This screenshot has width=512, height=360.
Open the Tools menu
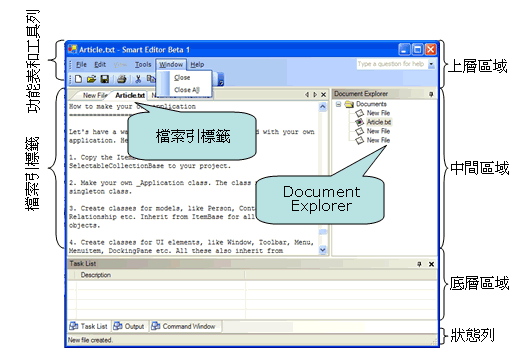pyautogui.click(x=143, y=64)
